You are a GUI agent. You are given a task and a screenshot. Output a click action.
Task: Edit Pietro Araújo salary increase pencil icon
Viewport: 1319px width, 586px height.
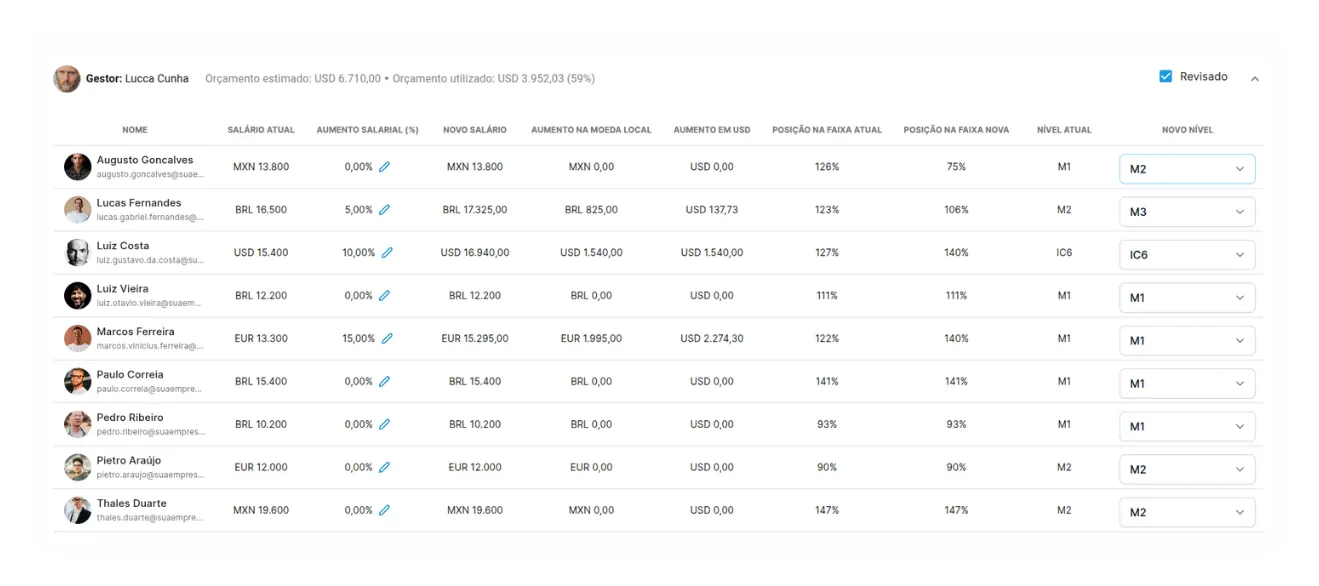384,468
